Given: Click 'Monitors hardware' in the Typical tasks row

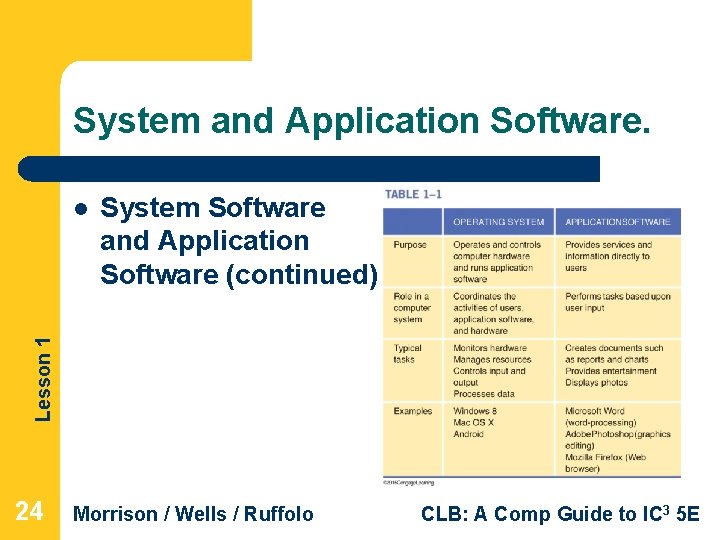Looking at the screenshot, I should tap(489, 348).
